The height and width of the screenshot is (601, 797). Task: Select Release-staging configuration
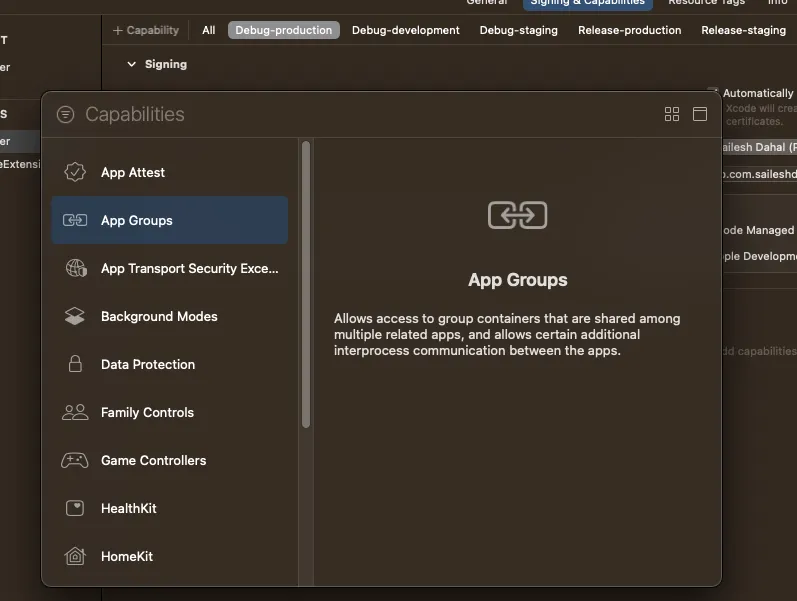pyautogui.click(x=743, y=31)
